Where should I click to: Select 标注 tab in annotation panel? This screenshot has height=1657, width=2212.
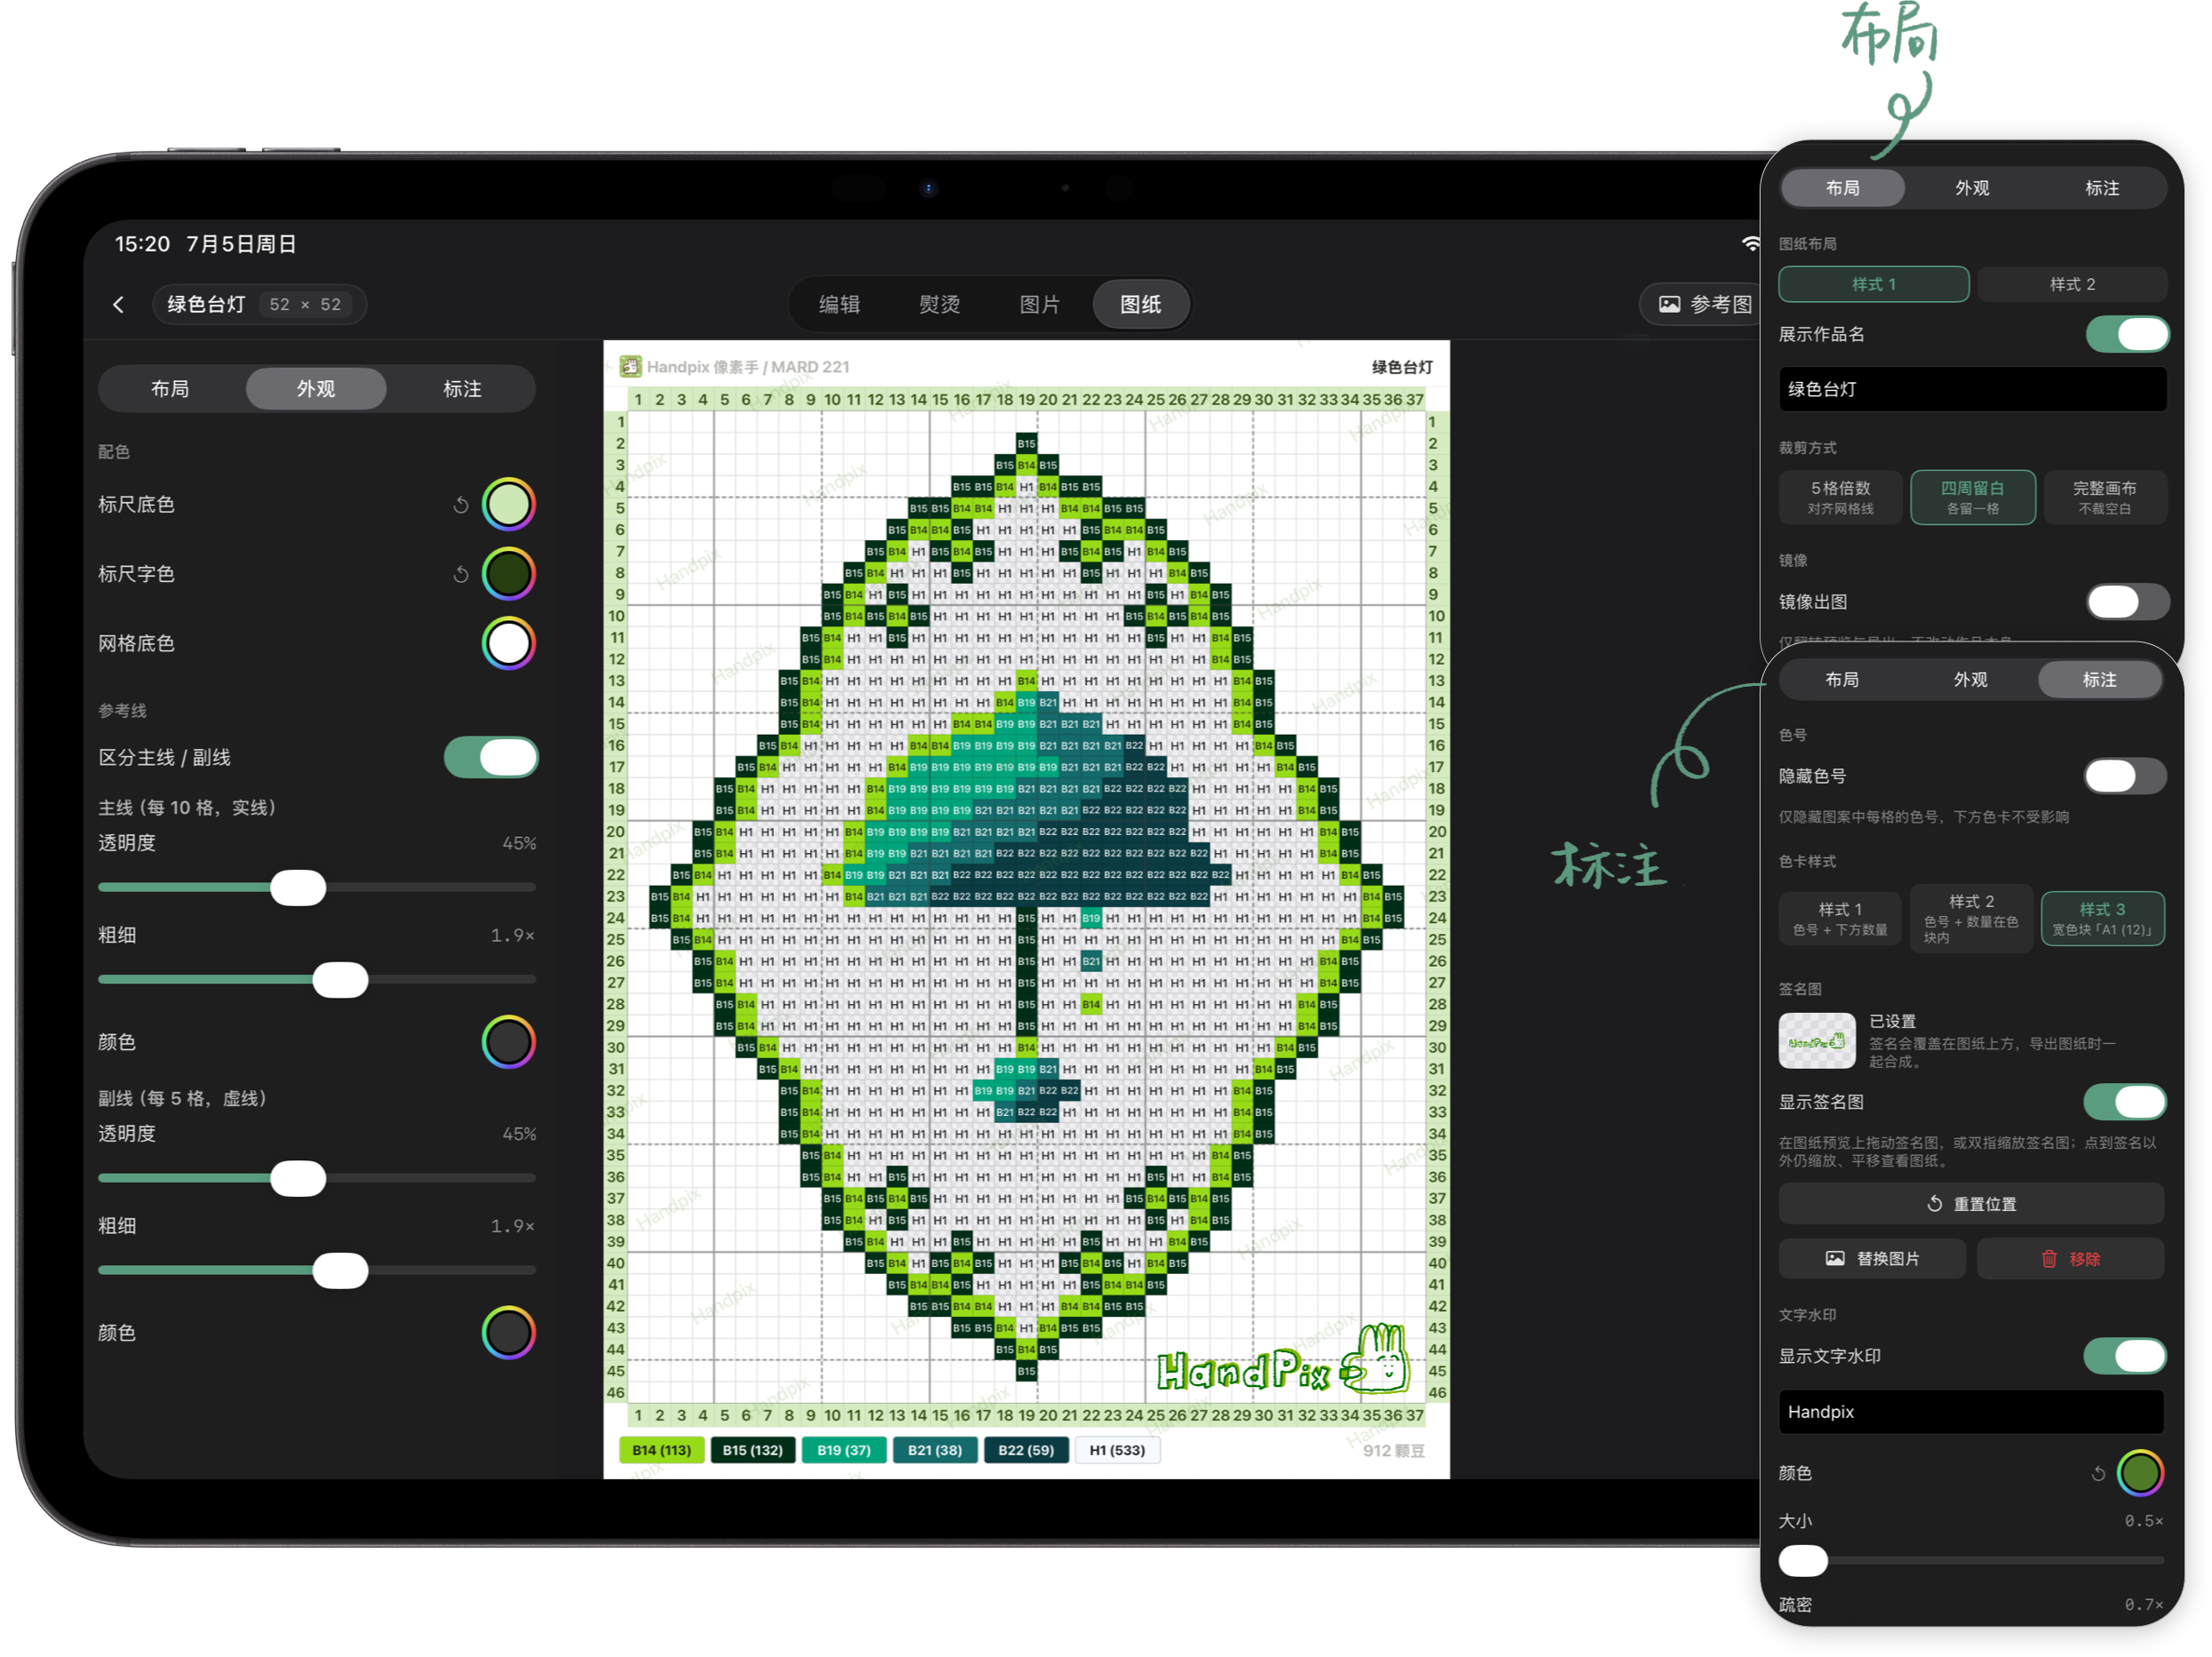tap(2099, 679)
